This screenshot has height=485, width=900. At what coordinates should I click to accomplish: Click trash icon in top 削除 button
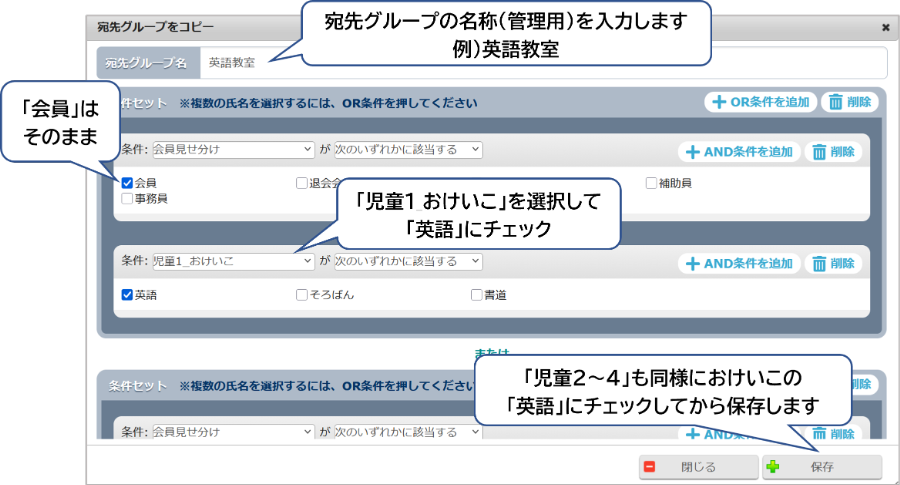pos(836,102)
